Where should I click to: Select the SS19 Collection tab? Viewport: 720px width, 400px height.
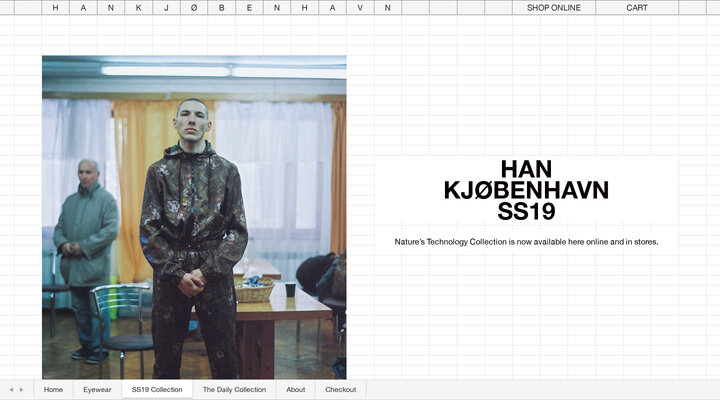coord(157,389)
